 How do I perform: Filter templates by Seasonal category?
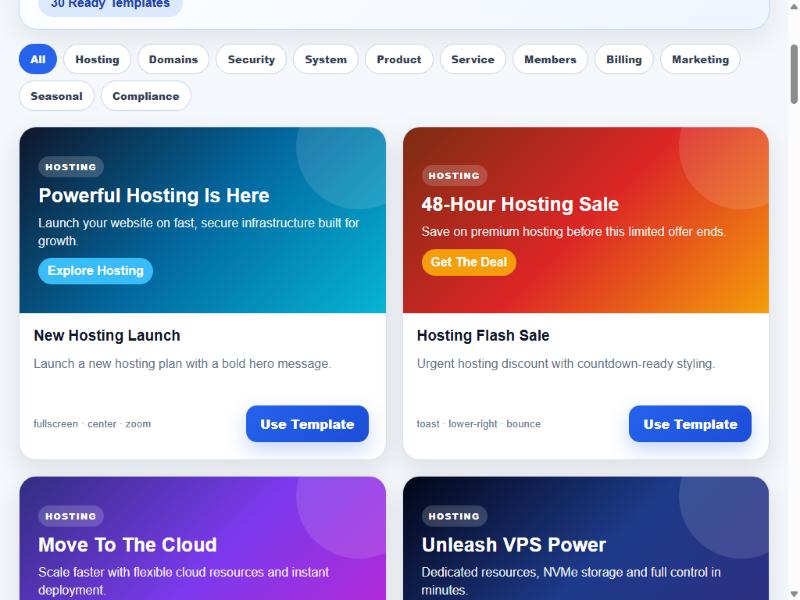point(57,96)
